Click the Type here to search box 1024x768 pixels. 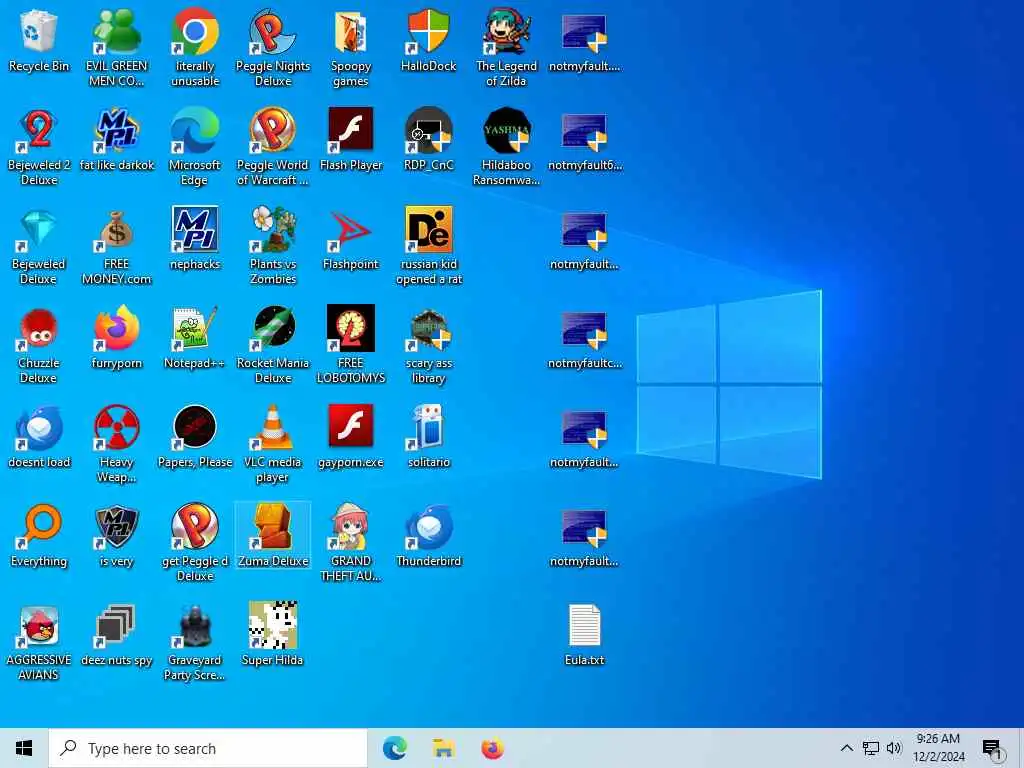click(208, 748)
